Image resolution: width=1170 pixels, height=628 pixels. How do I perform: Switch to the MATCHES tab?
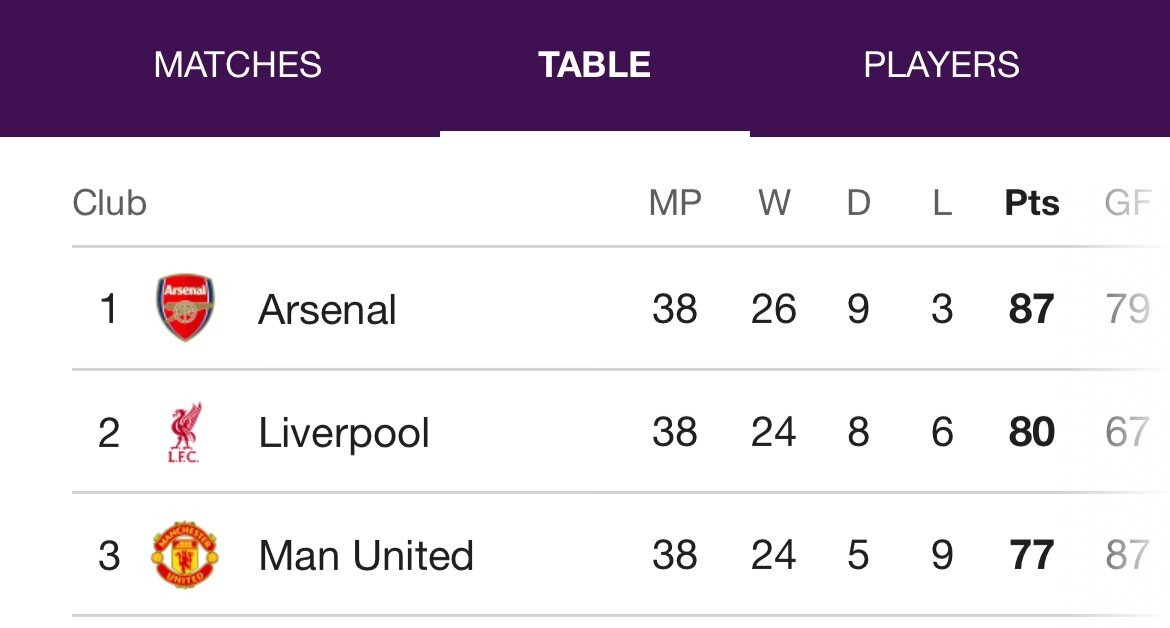237,66
